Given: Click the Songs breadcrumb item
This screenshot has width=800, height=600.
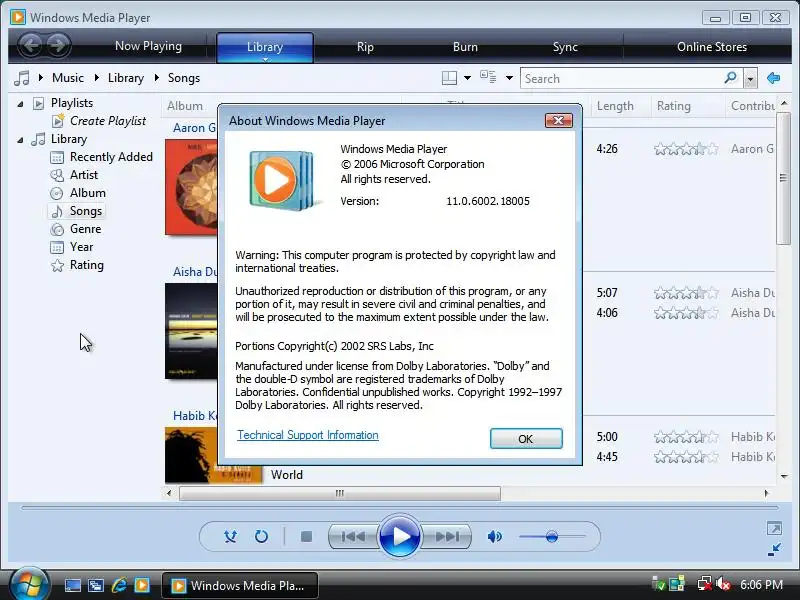Looking at the screenshot, I should 184,78.
